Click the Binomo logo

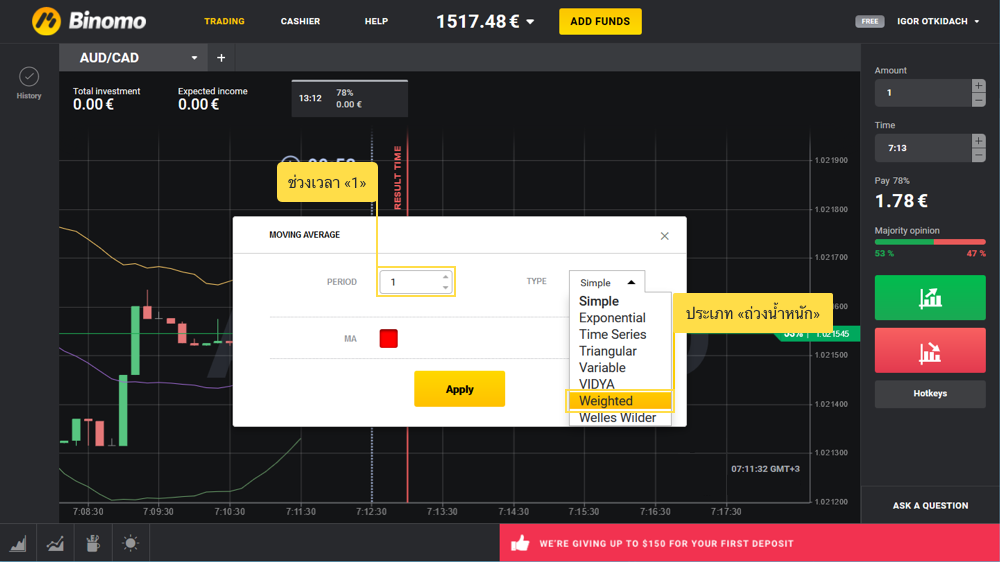(x=89, y=21)
